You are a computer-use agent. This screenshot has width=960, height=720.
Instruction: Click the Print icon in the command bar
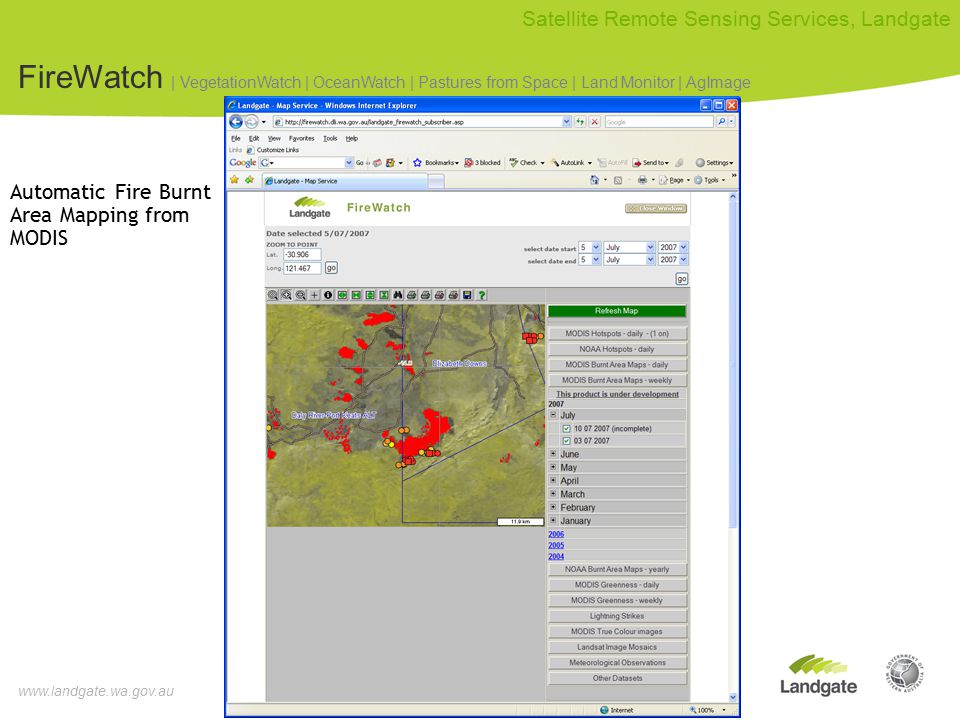click(642, 180)
